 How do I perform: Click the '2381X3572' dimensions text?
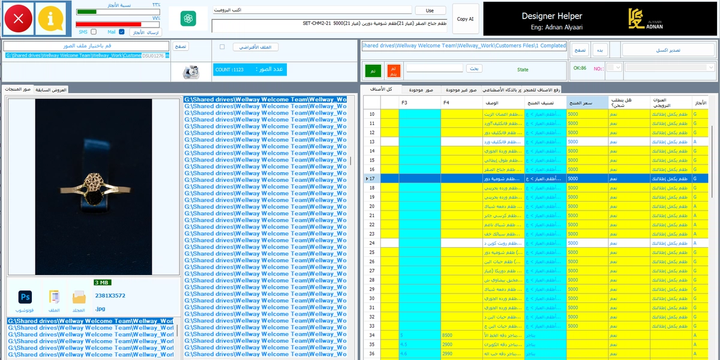click(x=110, y=296)
